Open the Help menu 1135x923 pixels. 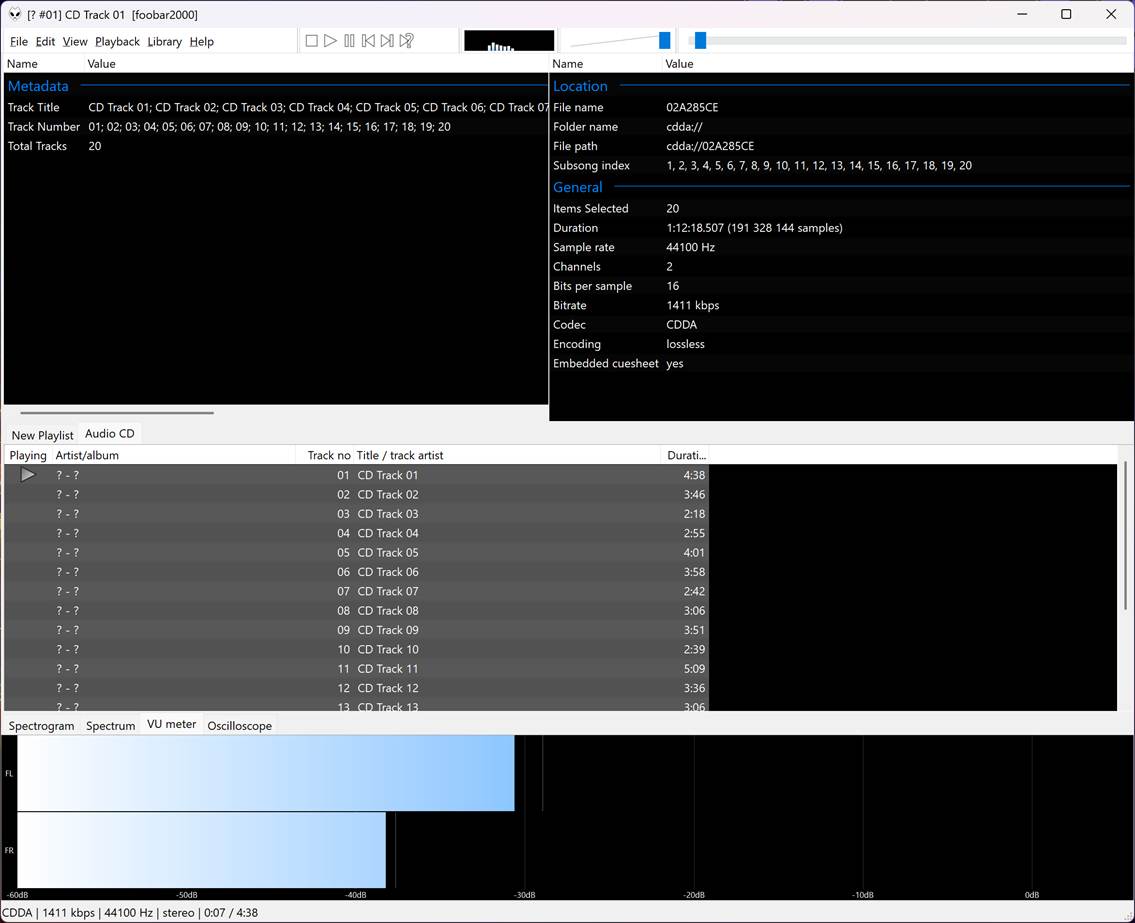pos(201,42)
